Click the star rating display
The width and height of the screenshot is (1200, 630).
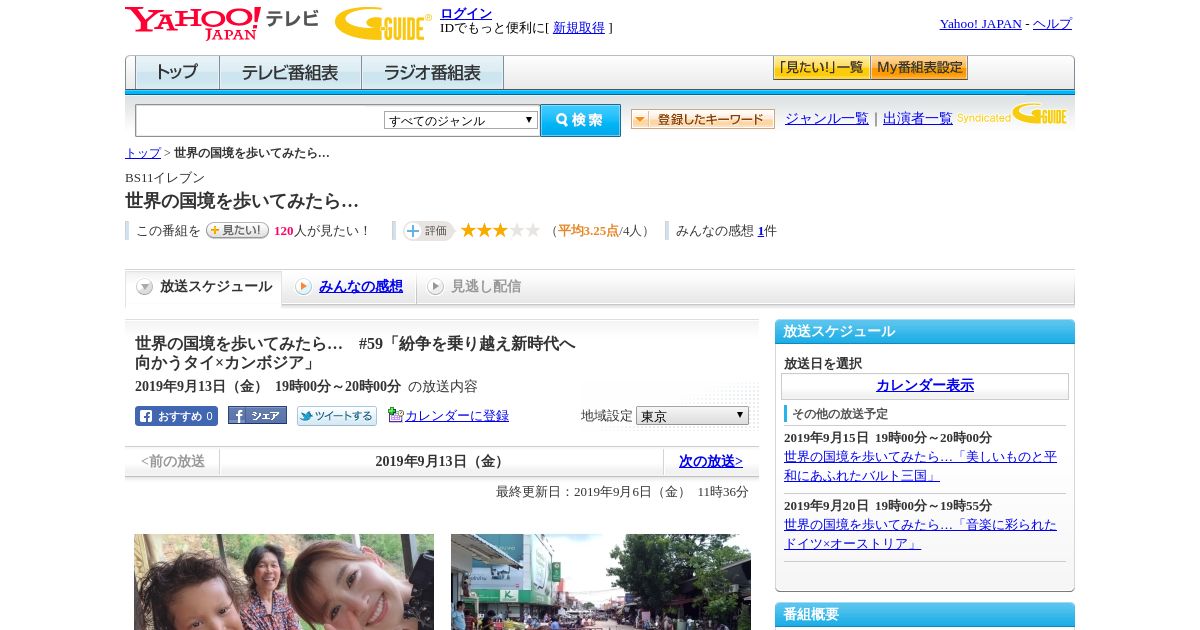point(500,230)
